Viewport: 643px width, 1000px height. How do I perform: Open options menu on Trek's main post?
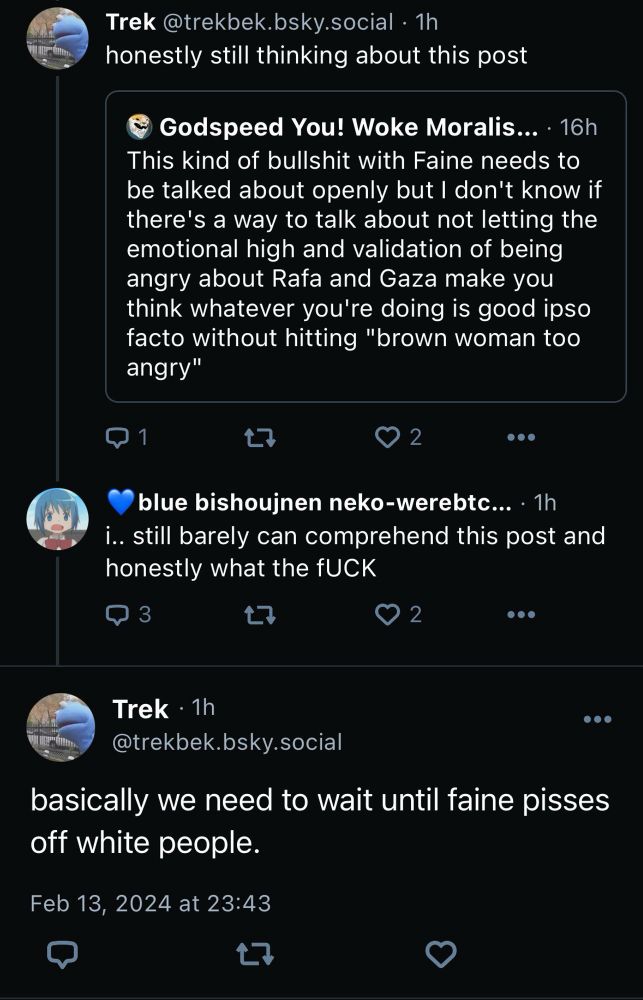click(x=597, y=717)
